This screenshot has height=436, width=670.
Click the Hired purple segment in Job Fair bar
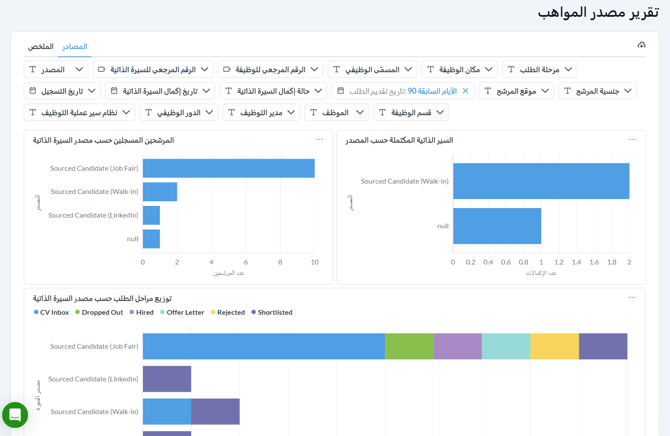(457, 346)
